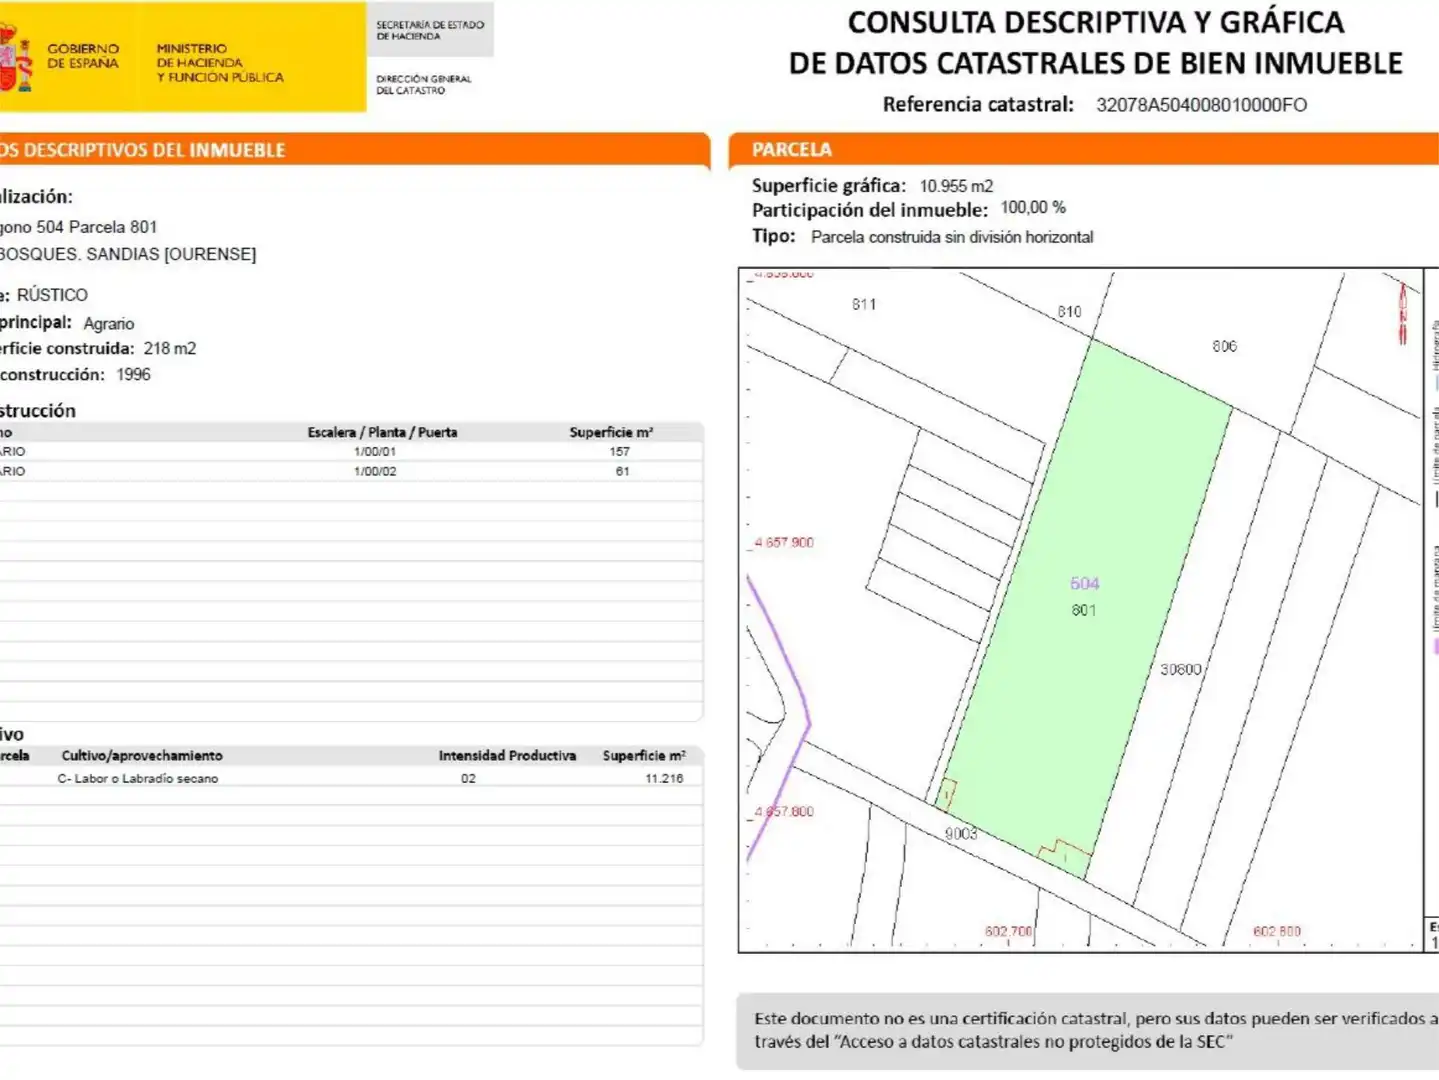Image resolution: width=1439 pixels, height=1080 pixels.
Task: Click the surface value '61'
Action: (x=622, y=471)
